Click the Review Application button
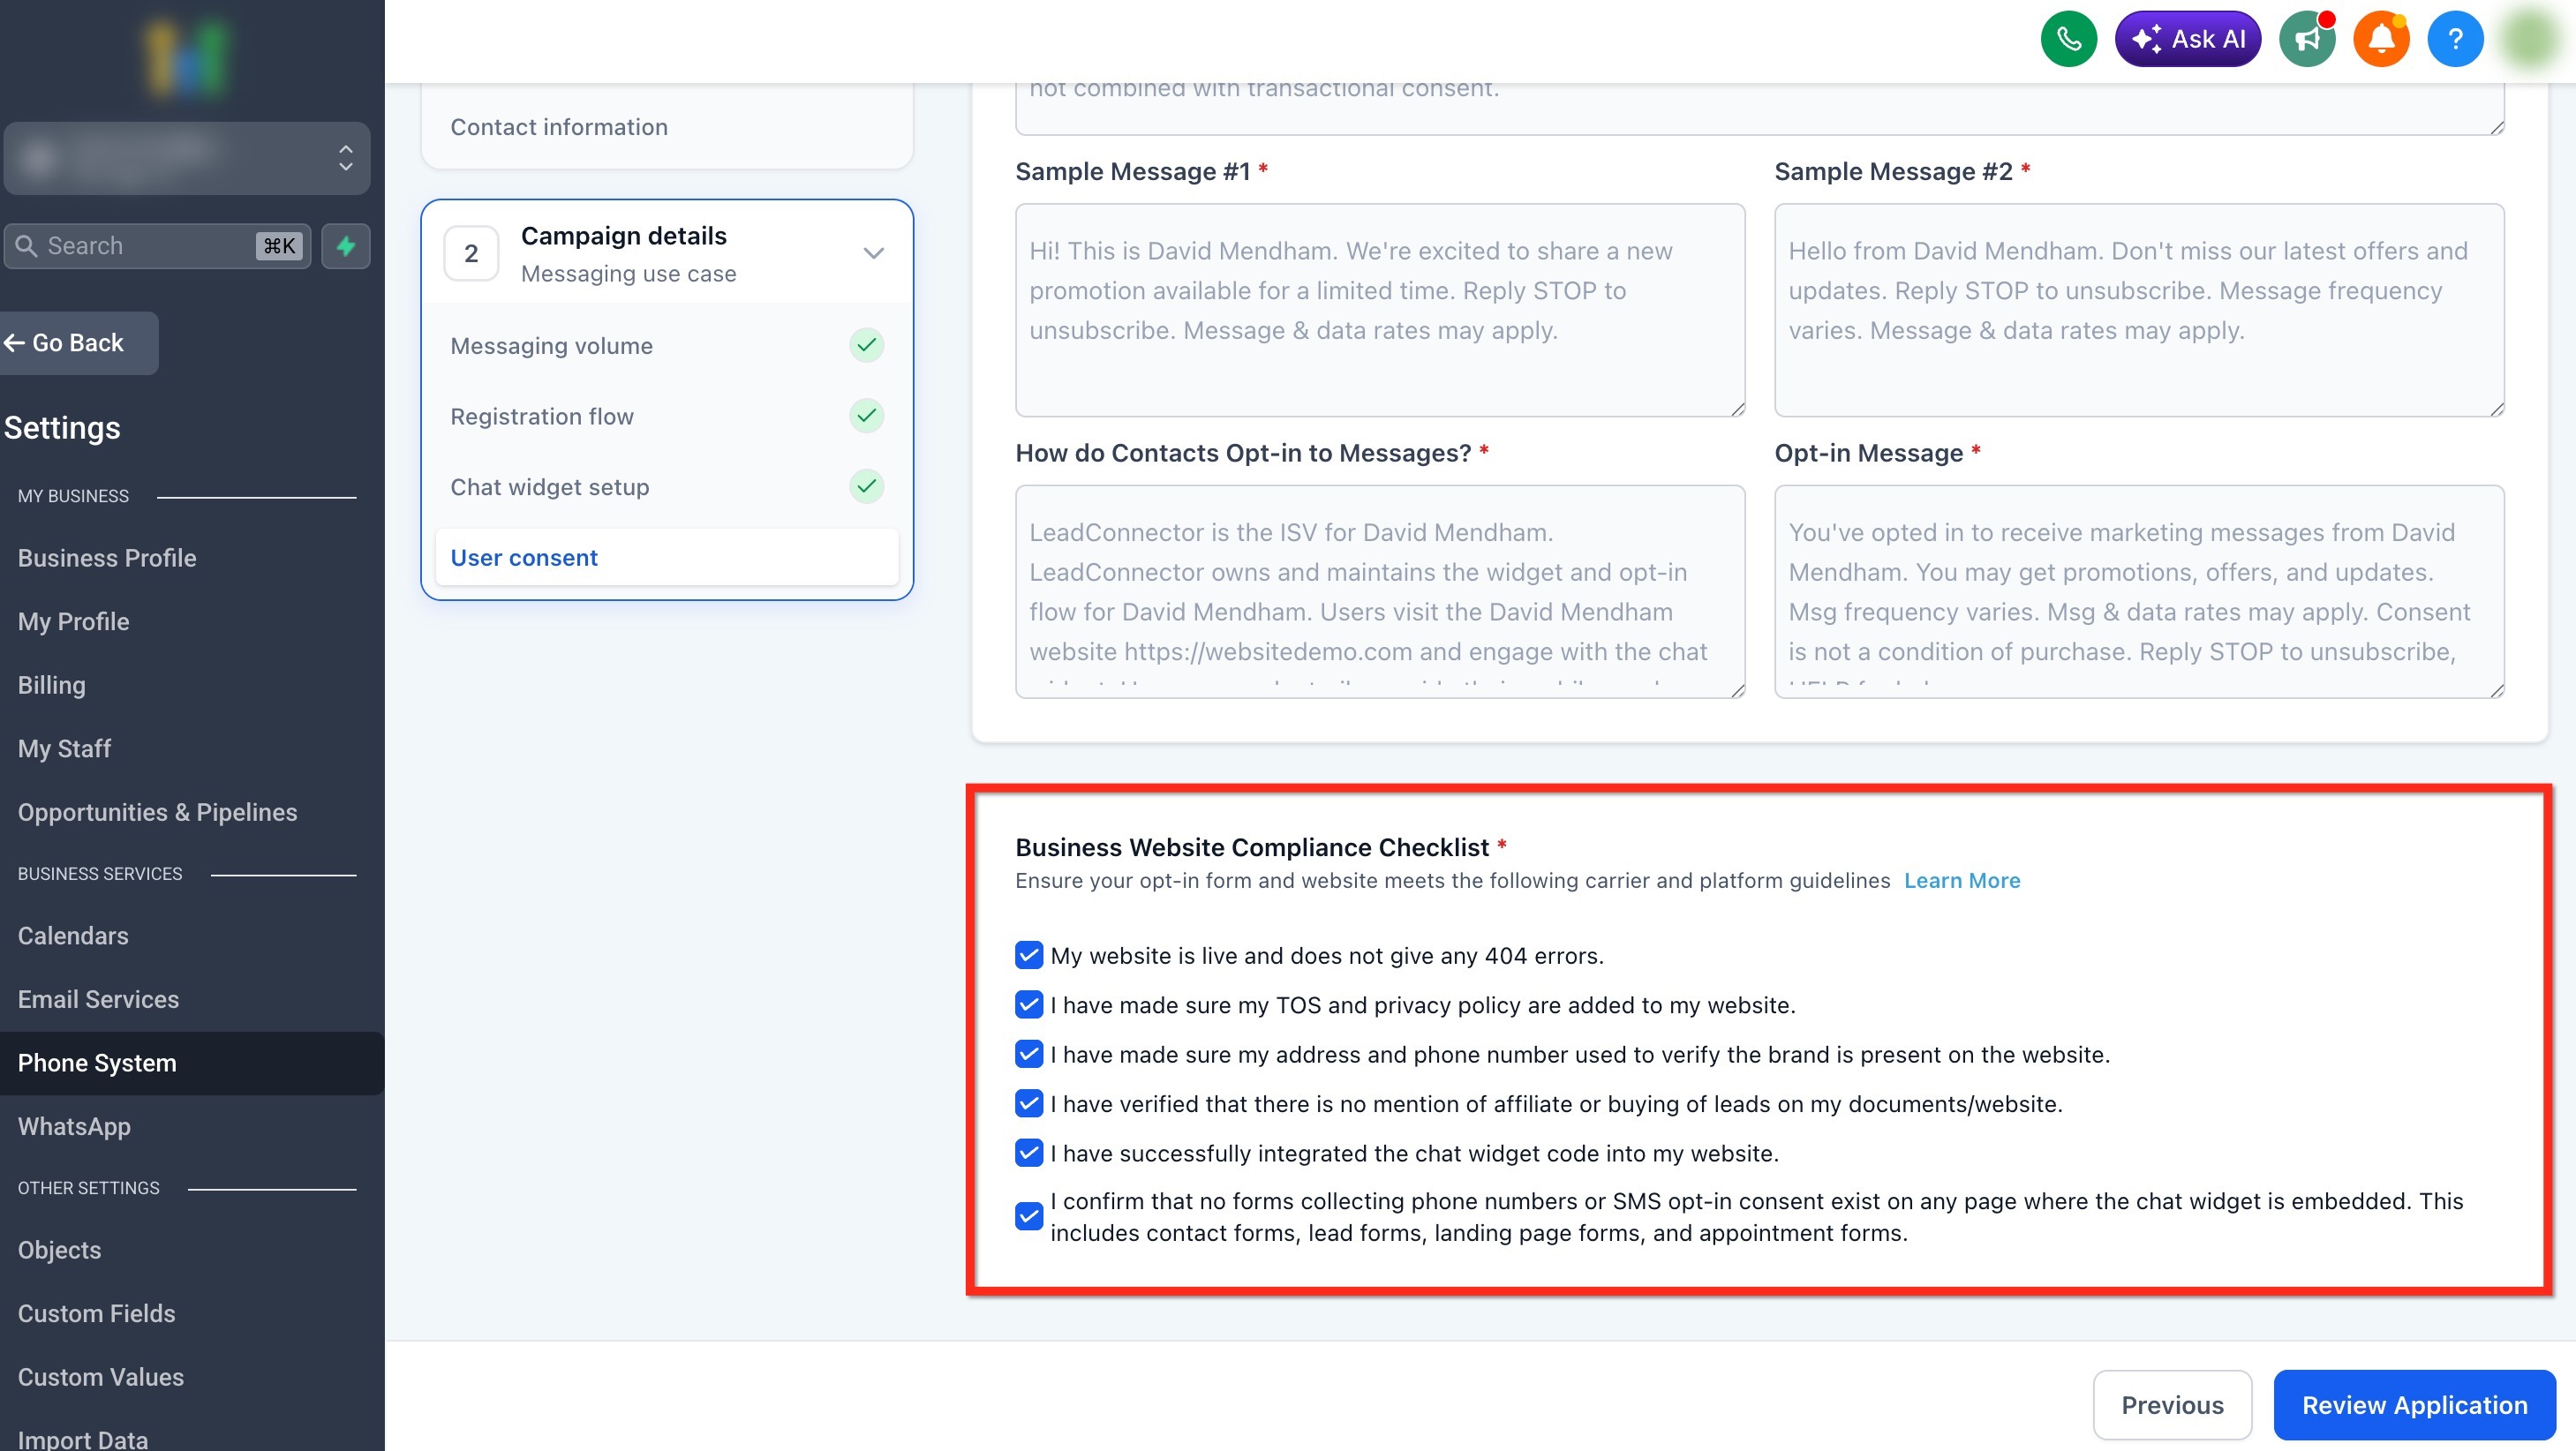Screen dimensions: 2576x1451 [2414, 1404]
